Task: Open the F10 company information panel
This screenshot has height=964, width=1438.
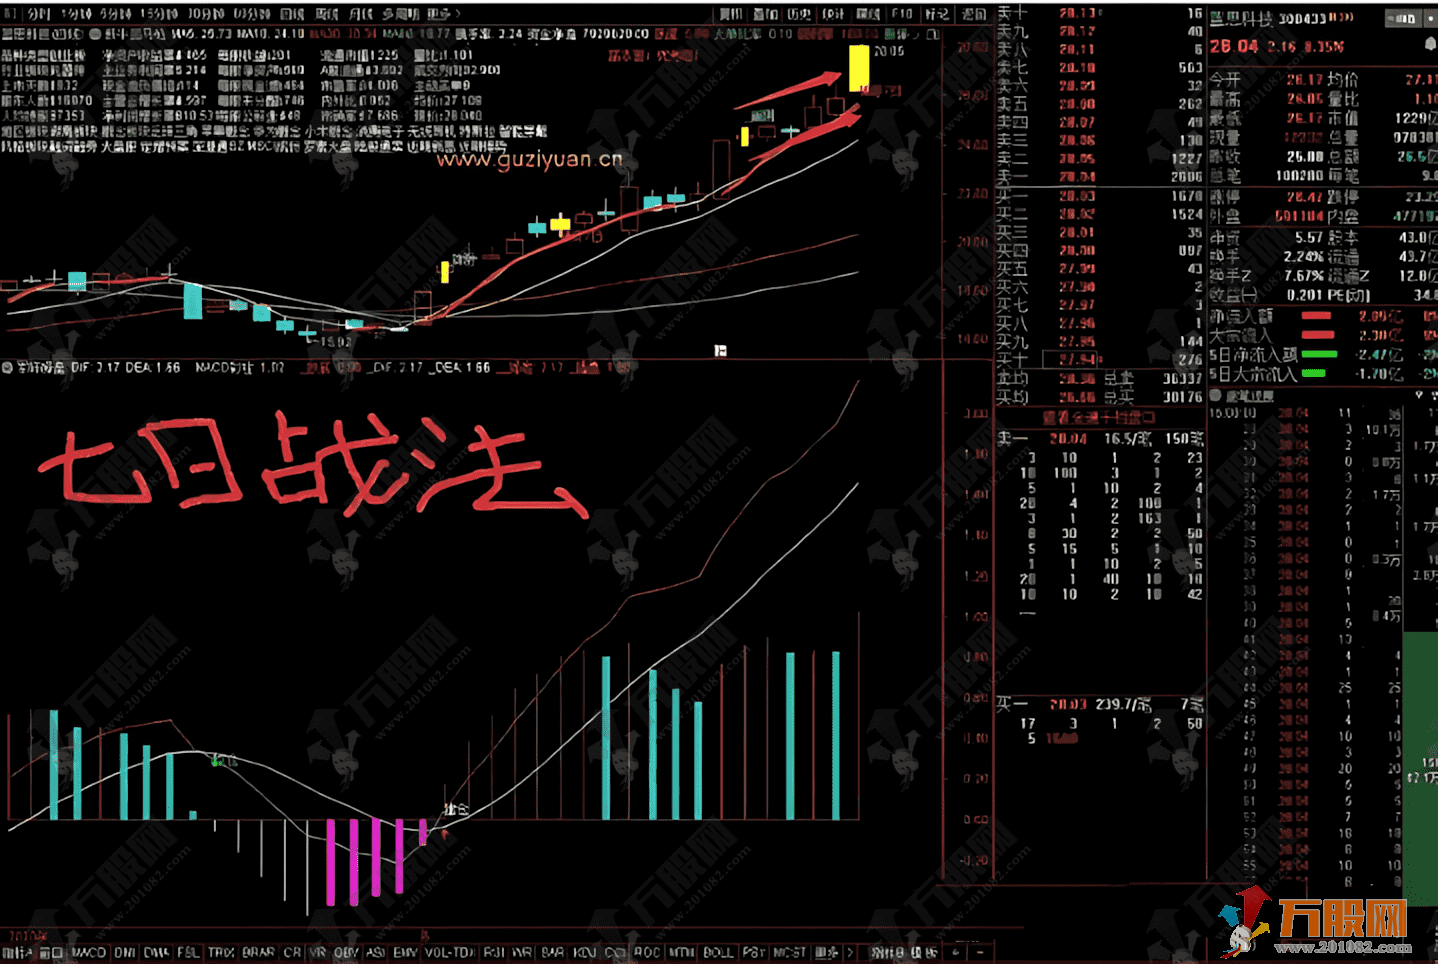Action: [x=900, y=12]
